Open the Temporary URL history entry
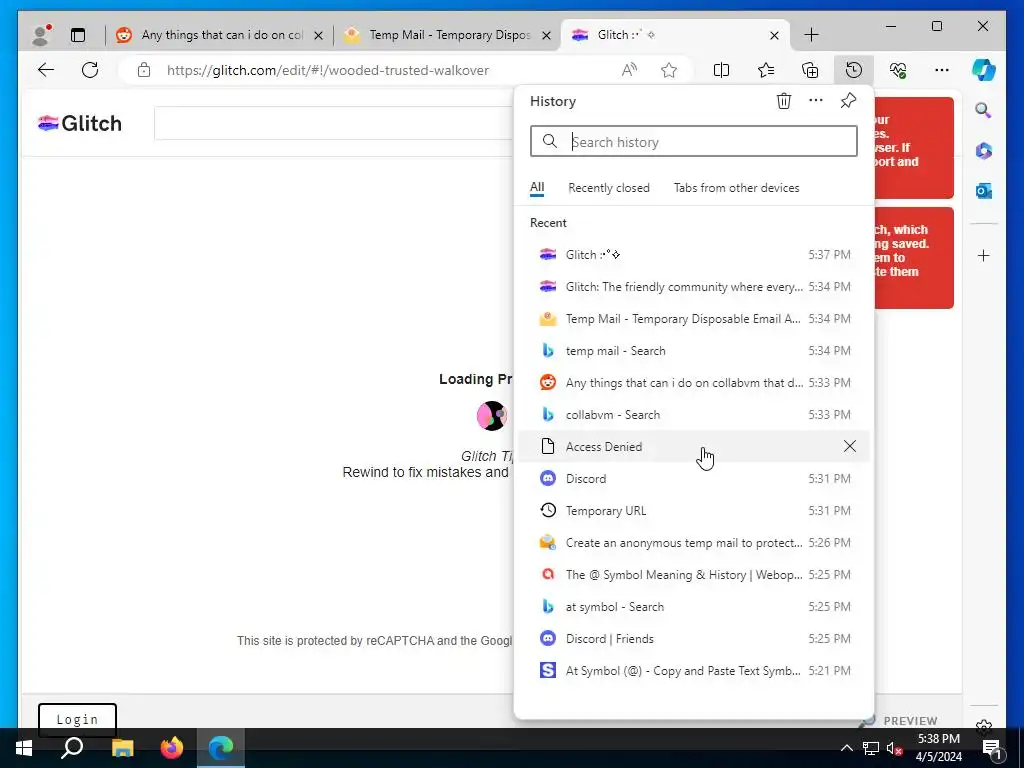This screenshot has width=1024, height=768. [694, 511]
